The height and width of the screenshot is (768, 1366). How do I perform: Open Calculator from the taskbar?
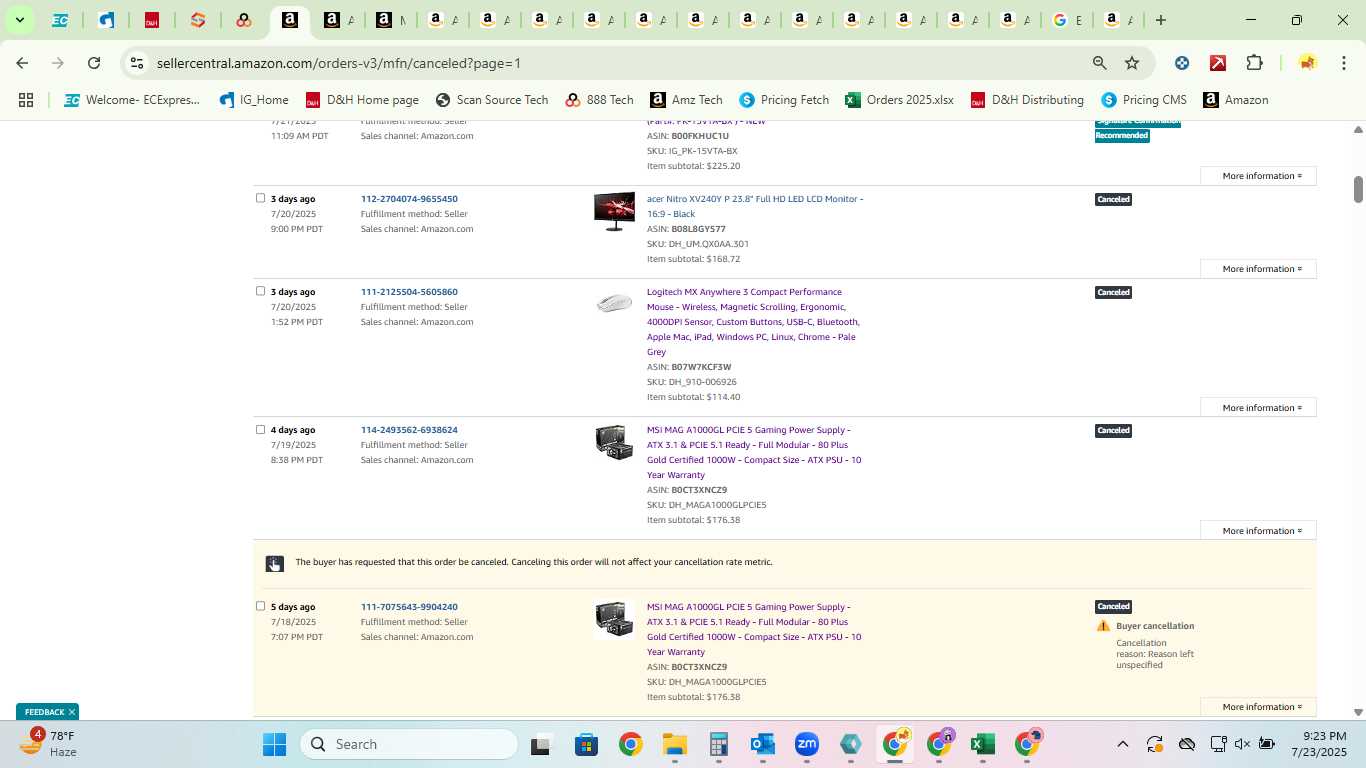pos(718,744)
